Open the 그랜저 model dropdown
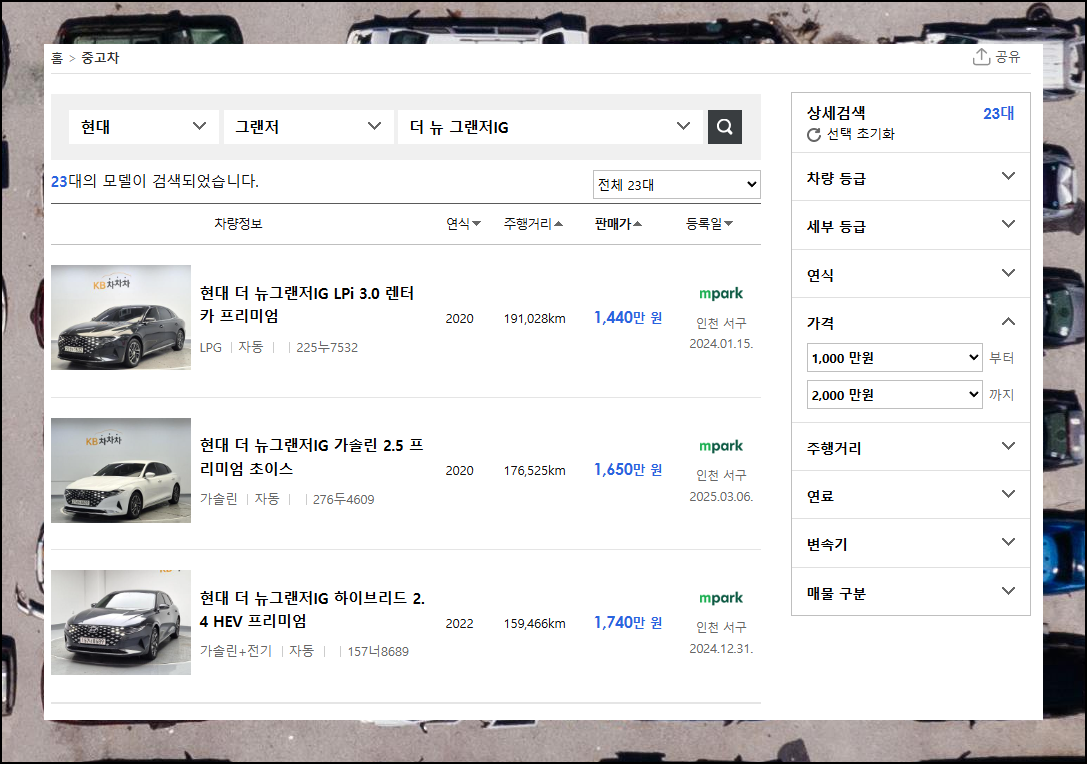The image size is (1087, 764). 308,127
